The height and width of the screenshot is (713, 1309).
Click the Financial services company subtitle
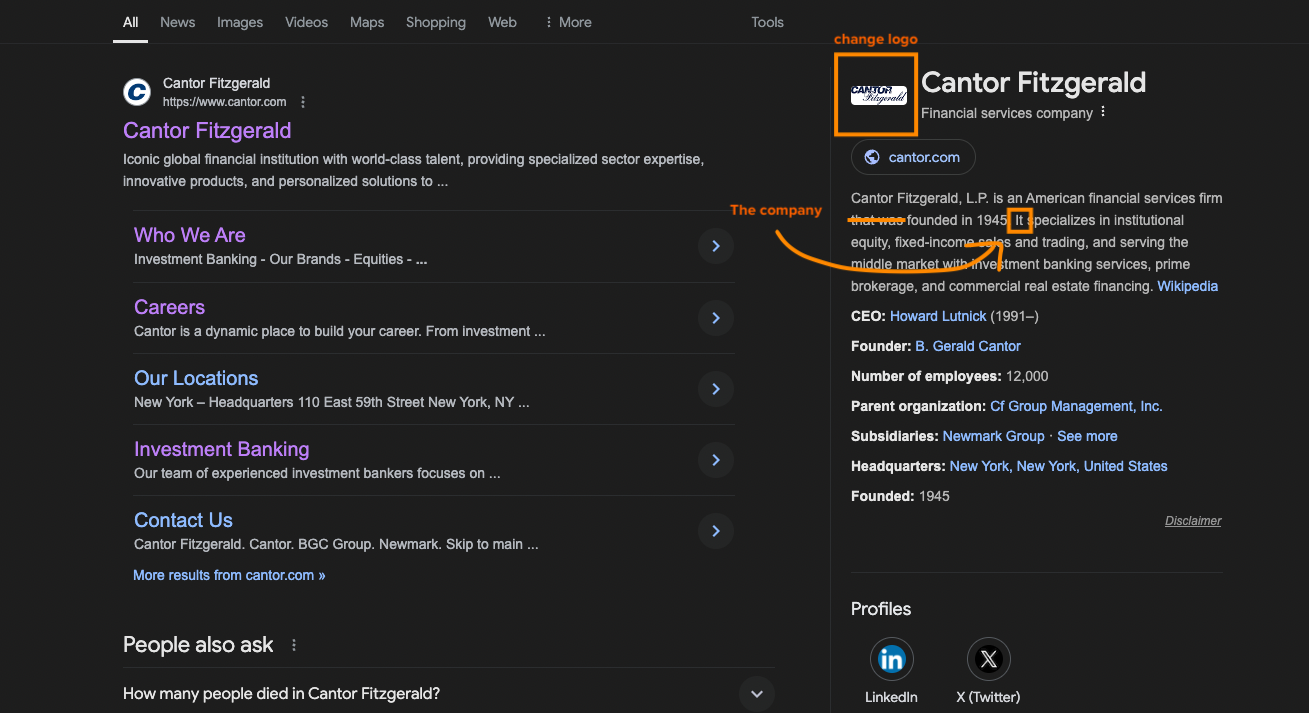click(x=1007, y=113)
